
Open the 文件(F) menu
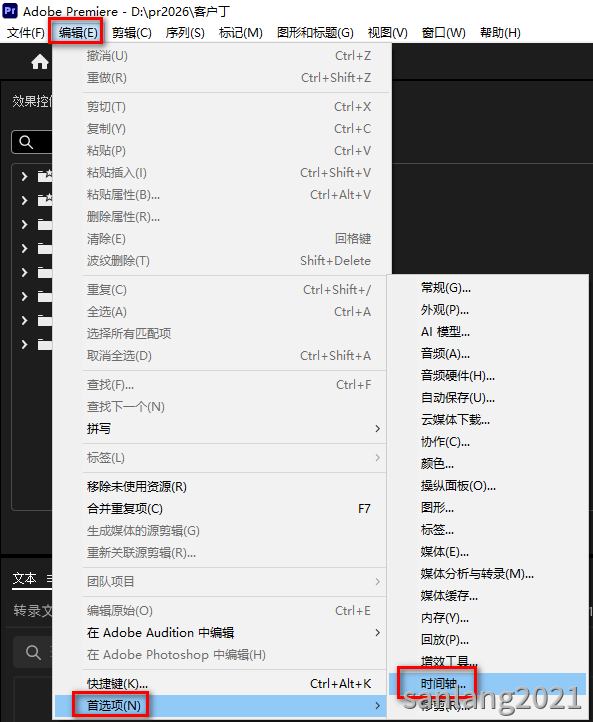pos(26,33)
